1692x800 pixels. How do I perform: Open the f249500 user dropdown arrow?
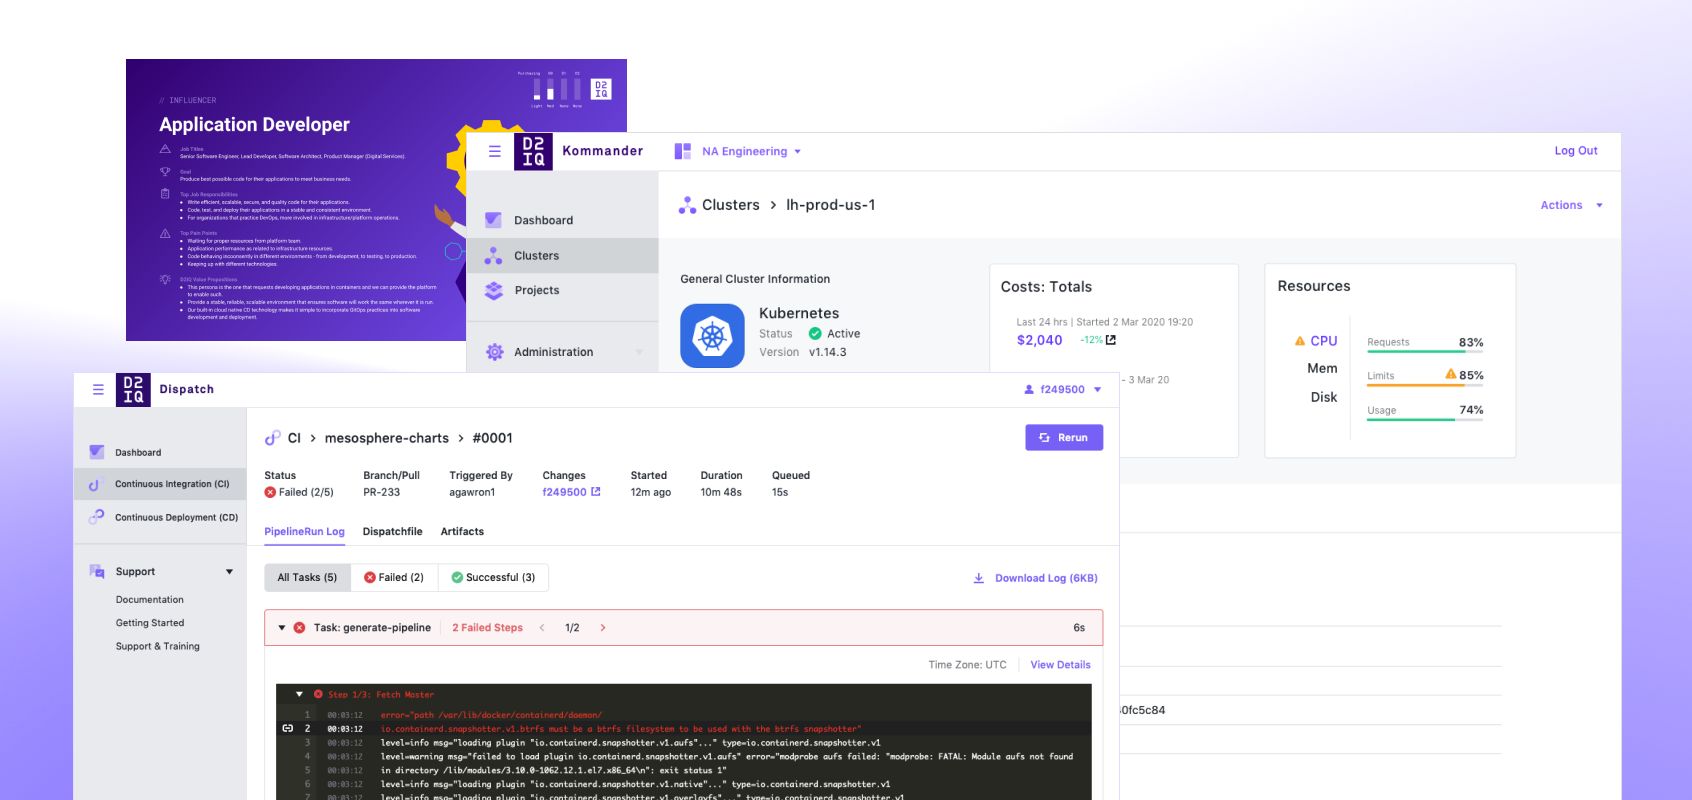click(1097, 390)
